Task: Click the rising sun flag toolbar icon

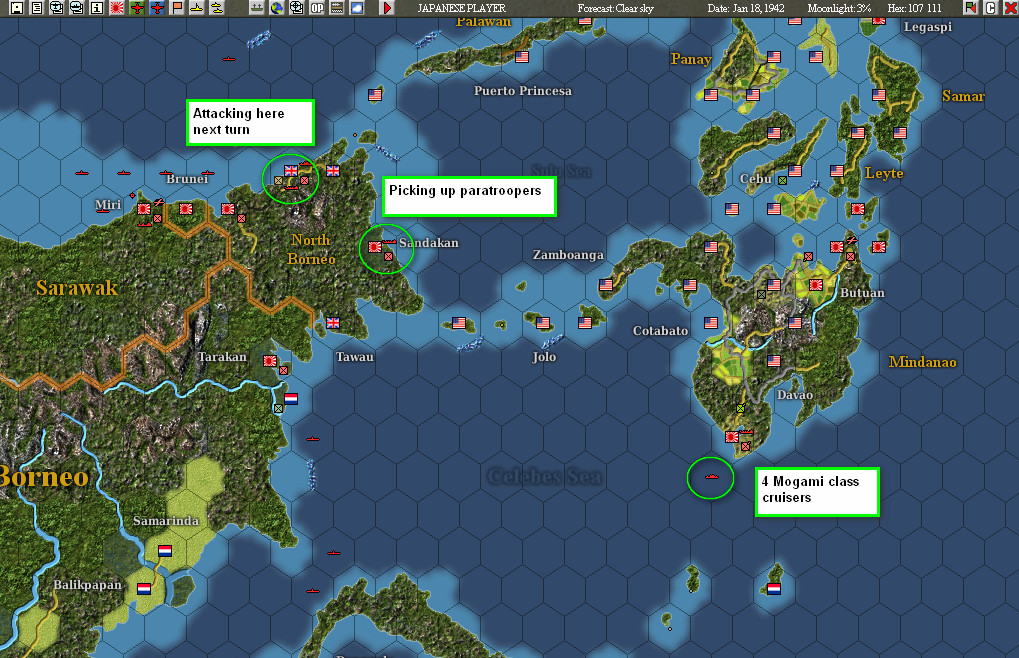Action: 117,8
